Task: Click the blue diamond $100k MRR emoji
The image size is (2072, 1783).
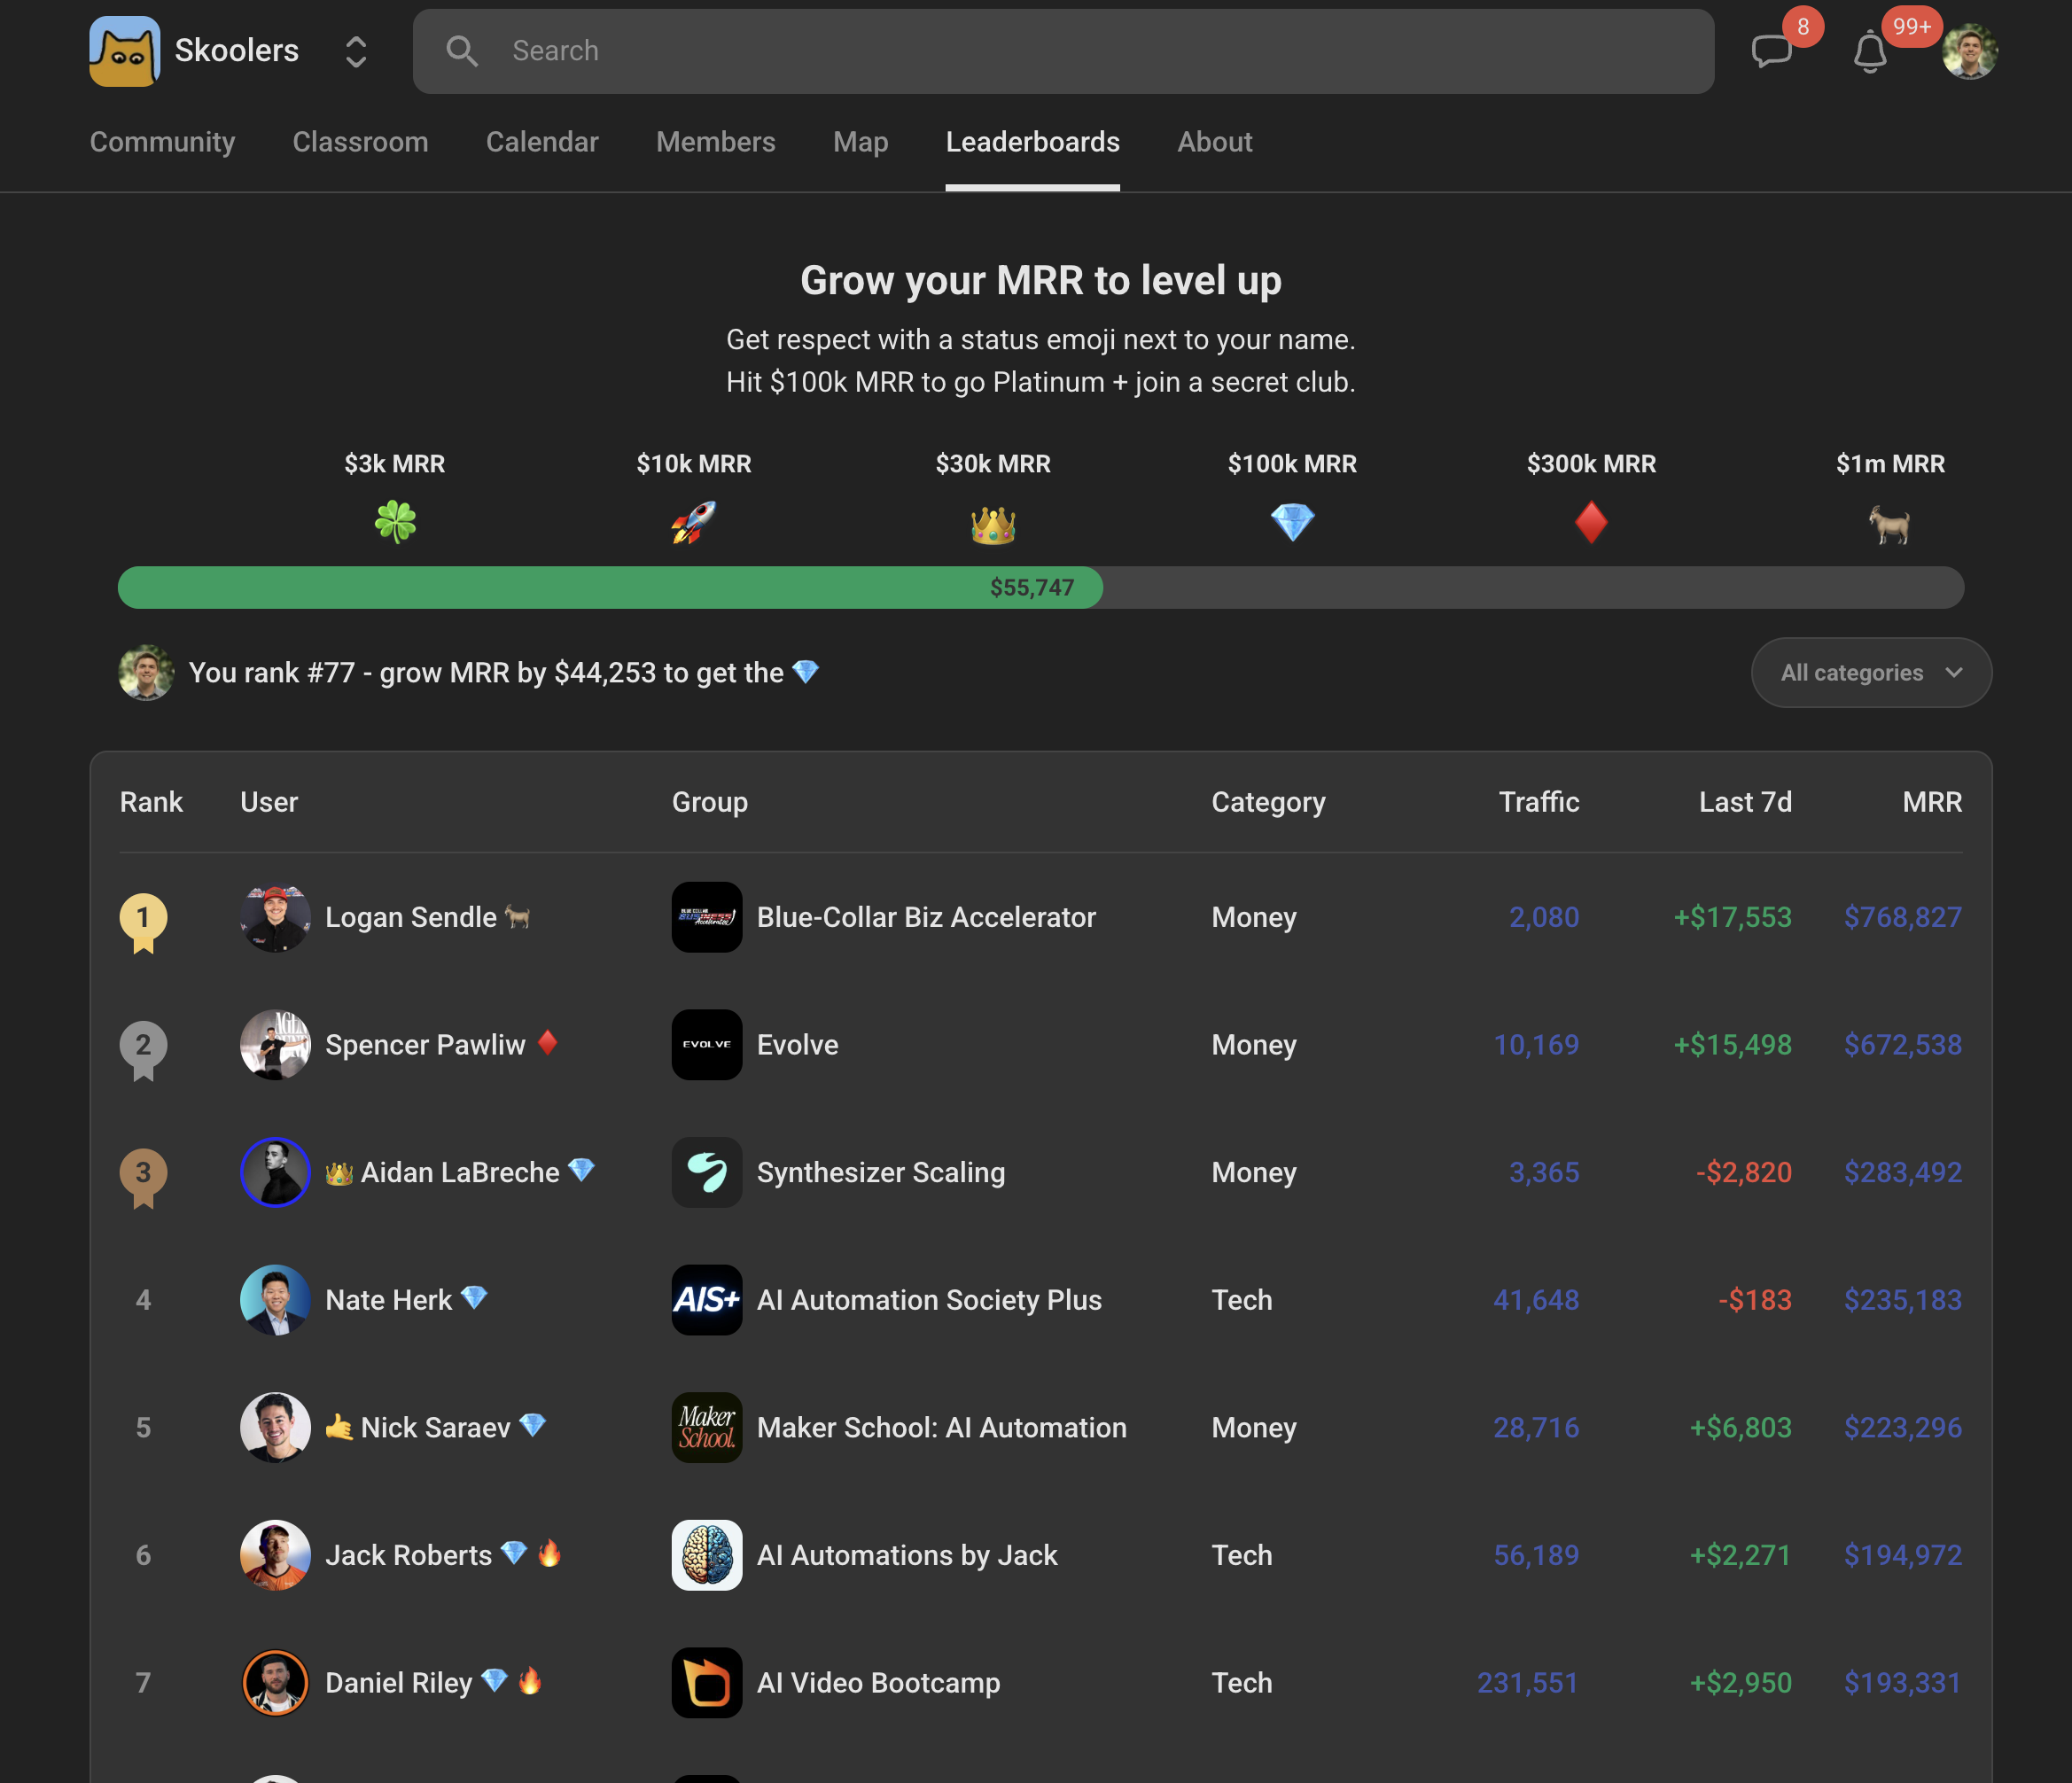Action: pyautogui.click(x=1292, y=522)
